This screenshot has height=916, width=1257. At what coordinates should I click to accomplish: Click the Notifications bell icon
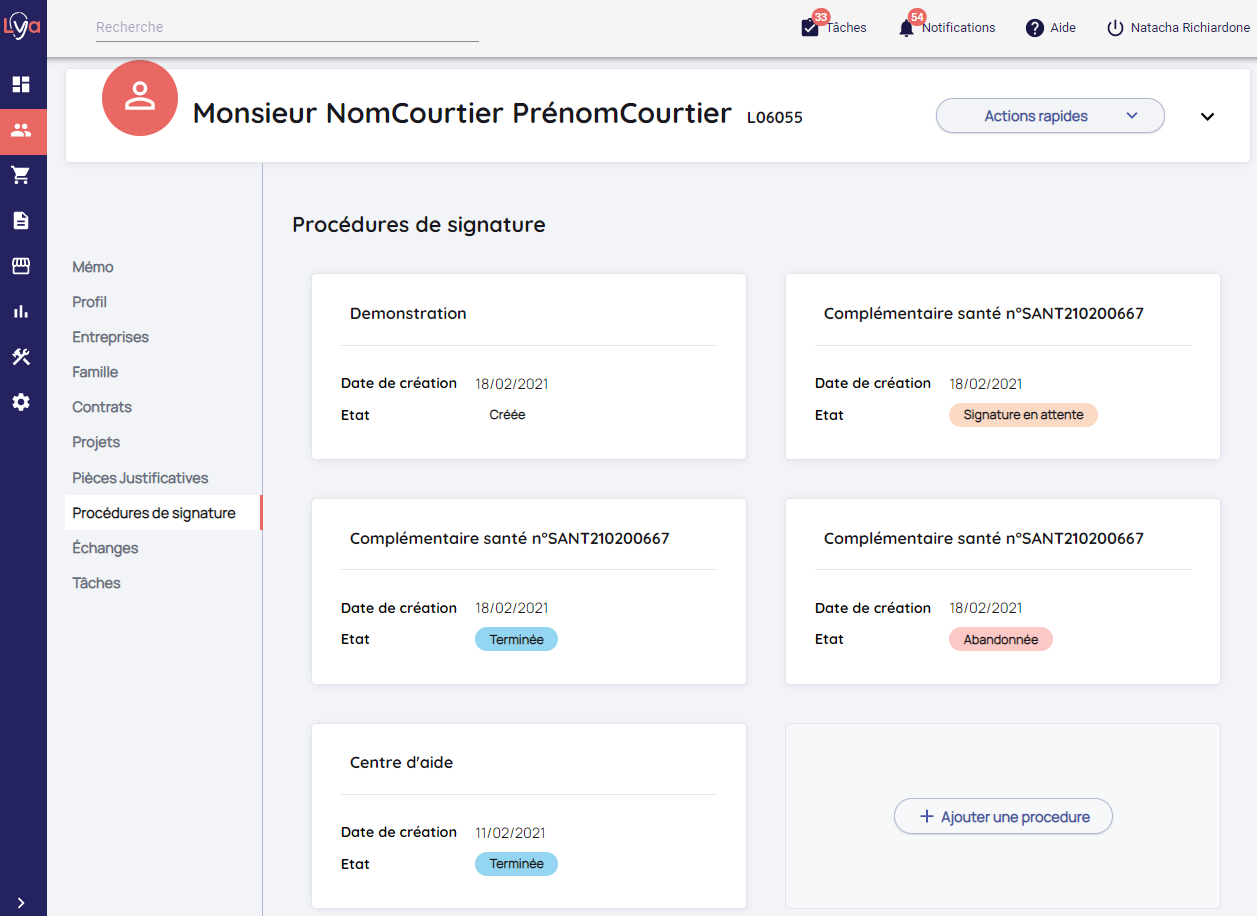(x=906, y=28)
